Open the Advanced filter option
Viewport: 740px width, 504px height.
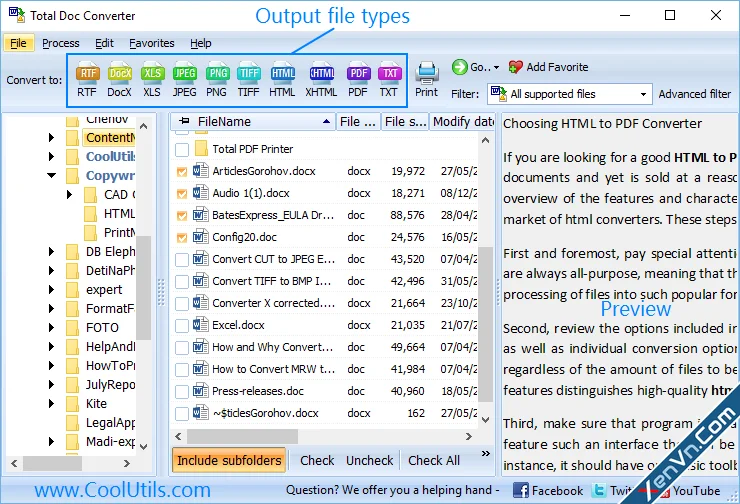(695, 94)
